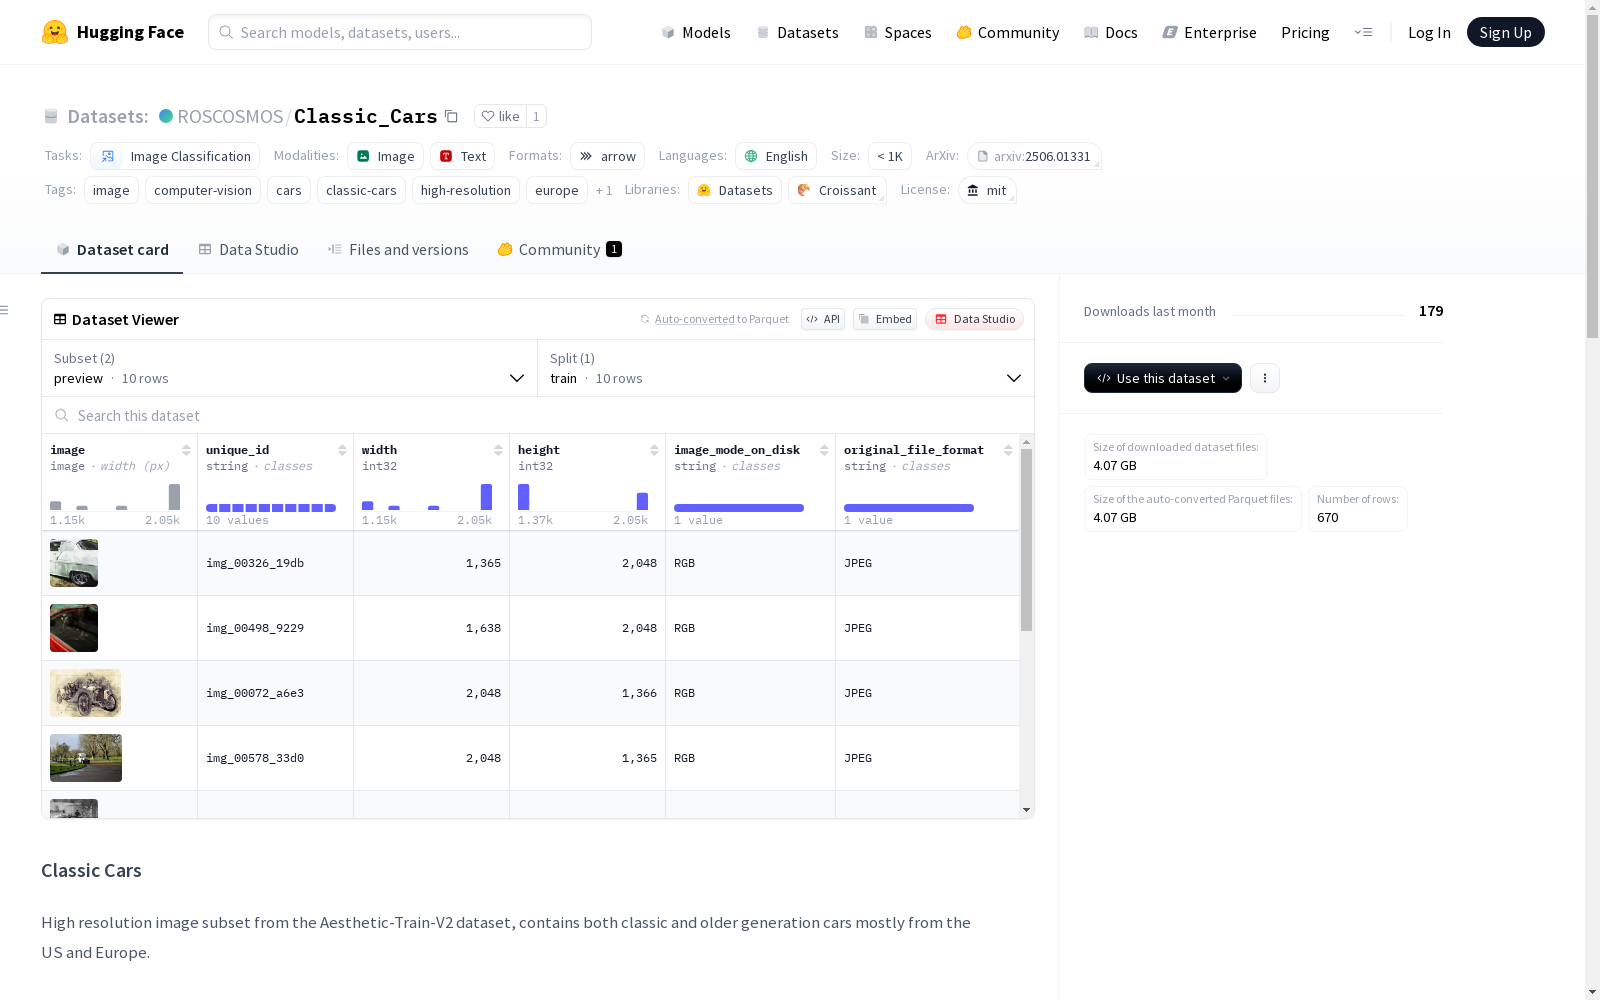This screenshot has width=1600, height=1000.
Task: Go to Models in top navigation
Action: pos(696,32)
